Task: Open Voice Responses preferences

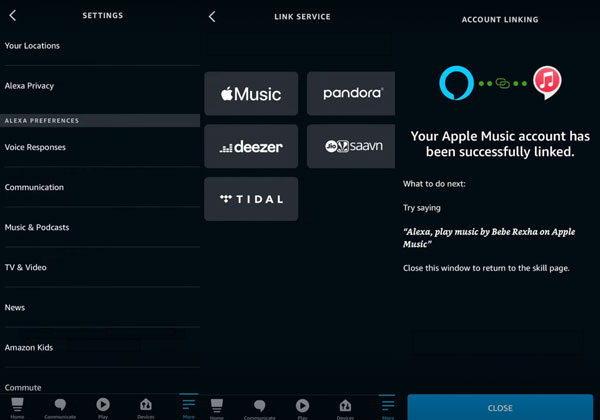Action: coord(100,147)
